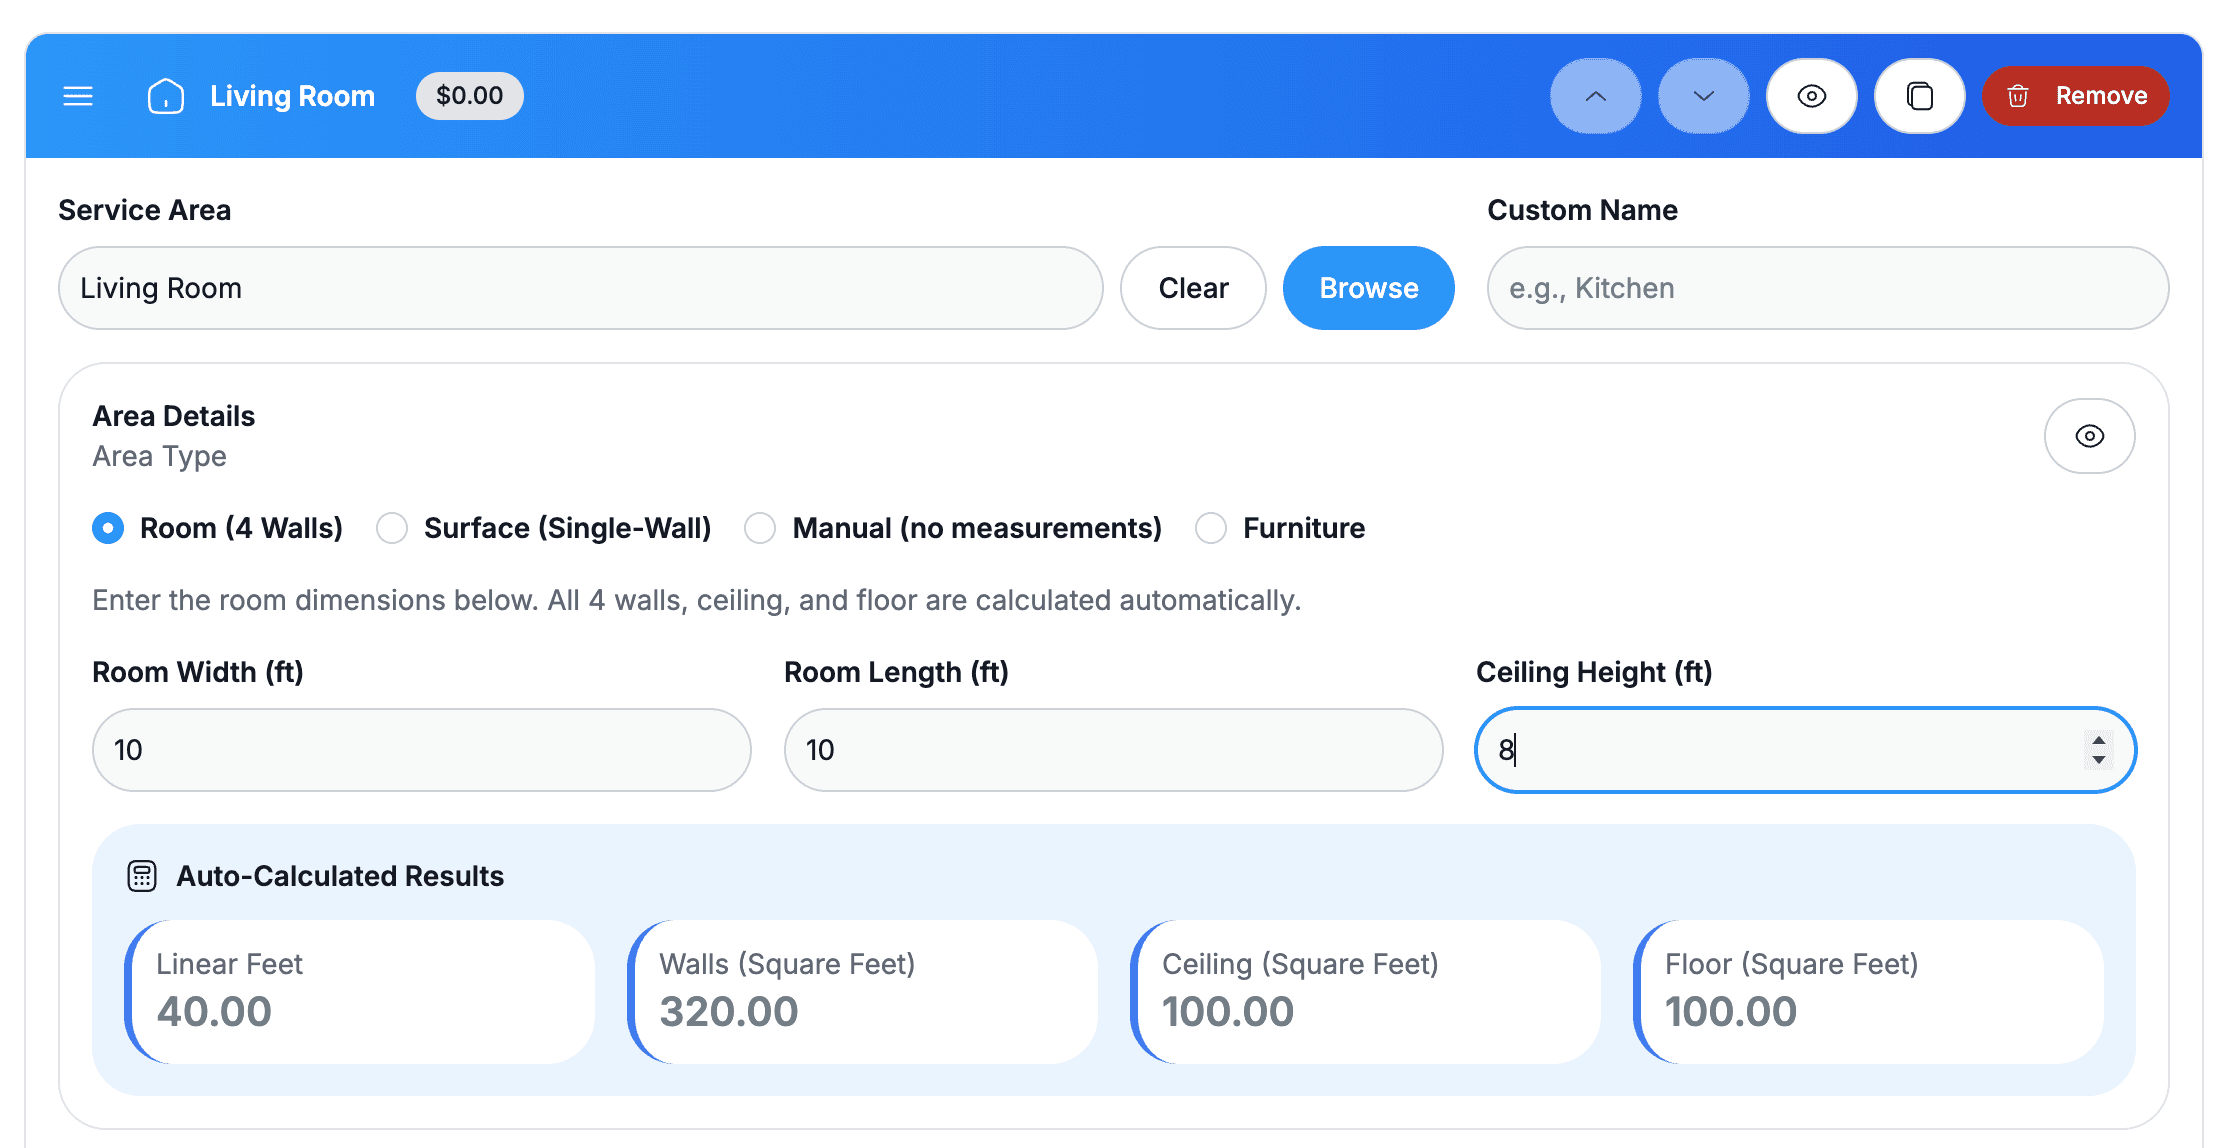Toggle the Area Details eye visibility button
The height and width of the screenshot is (1148, 2220).
pos(2089,436)
